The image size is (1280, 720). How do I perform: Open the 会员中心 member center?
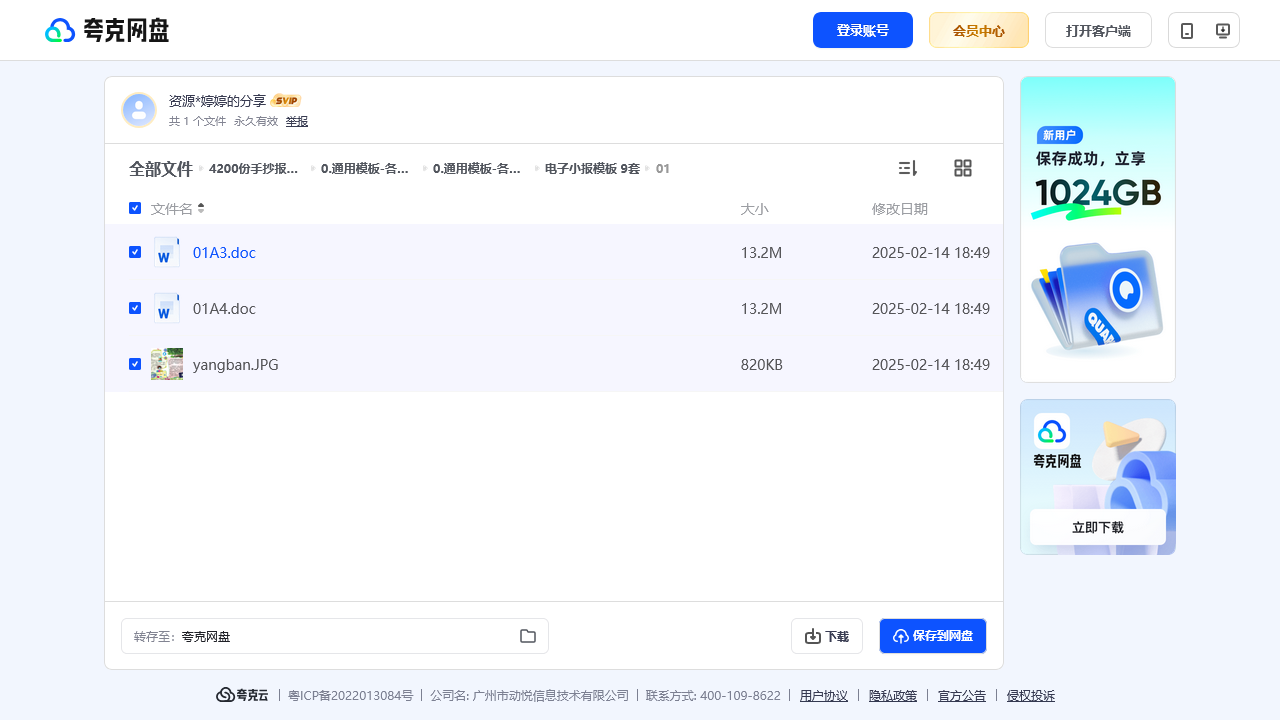[x=979, y=30]
